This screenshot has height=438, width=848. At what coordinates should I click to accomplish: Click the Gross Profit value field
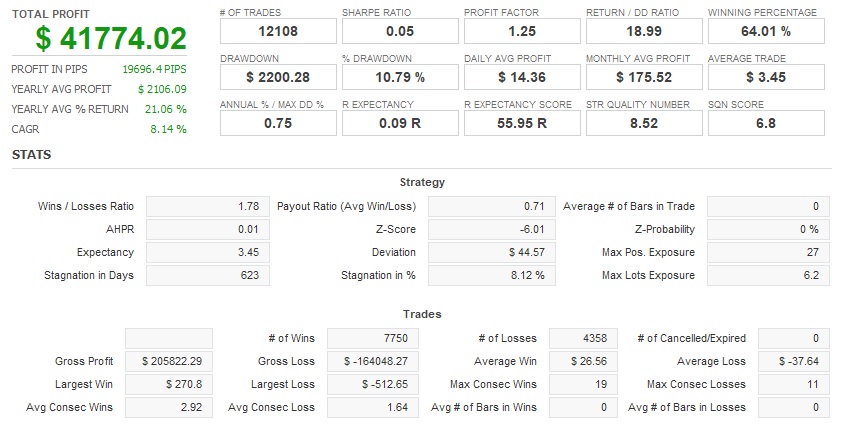pyautogui.click(x=169, y=361)
